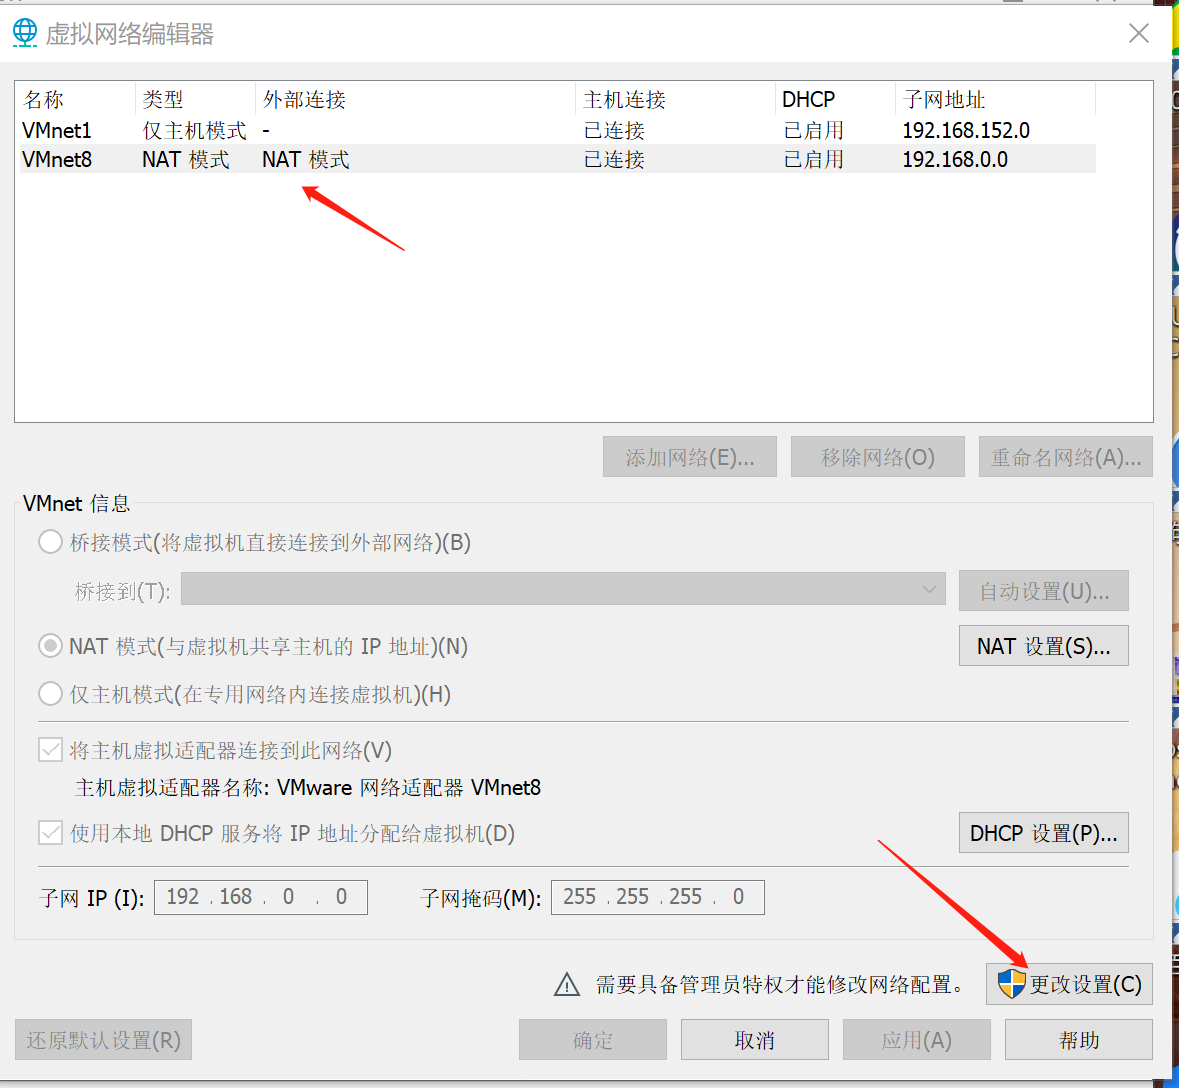Toggle 使用本地 DHCP 服务 checkbox
This screenshot has width=1179, height=1088.
click(50, 832)
